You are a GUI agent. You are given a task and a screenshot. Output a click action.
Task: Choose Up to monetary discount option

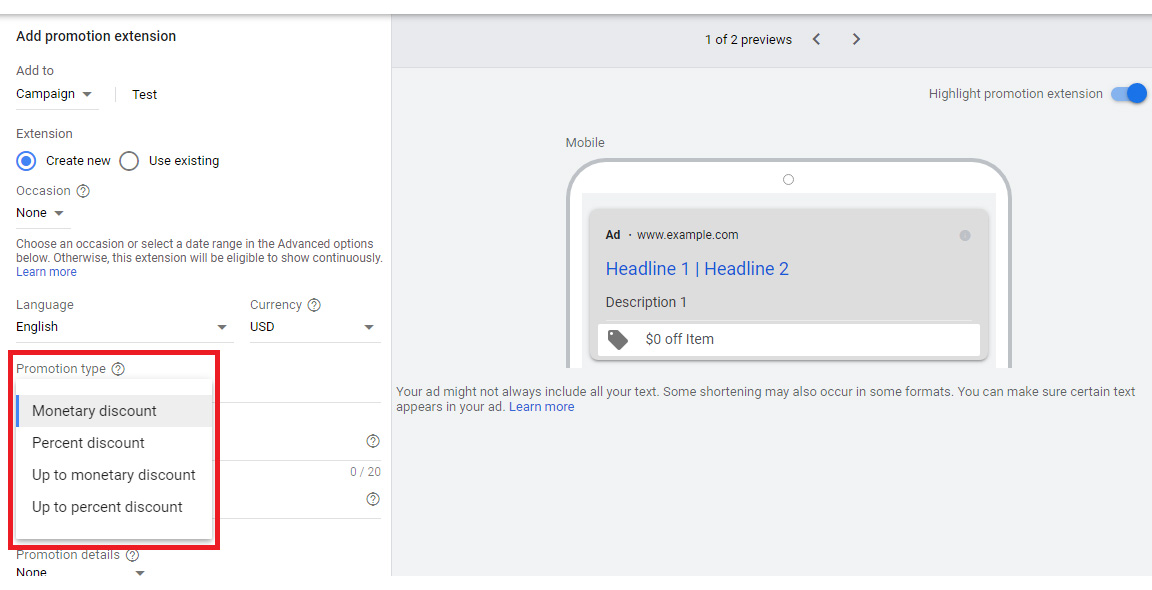click(114, 475)
